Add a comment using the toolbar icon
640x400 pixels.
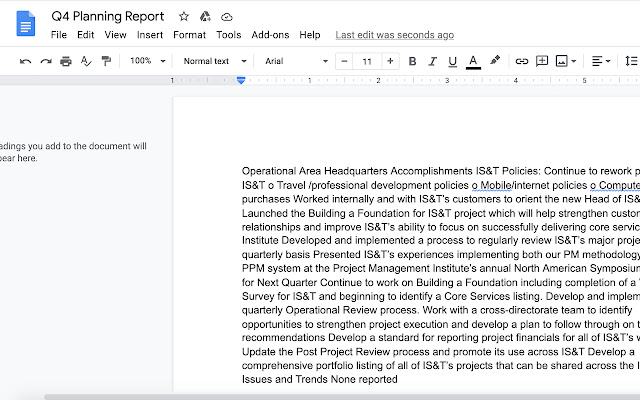pos(541,61)
